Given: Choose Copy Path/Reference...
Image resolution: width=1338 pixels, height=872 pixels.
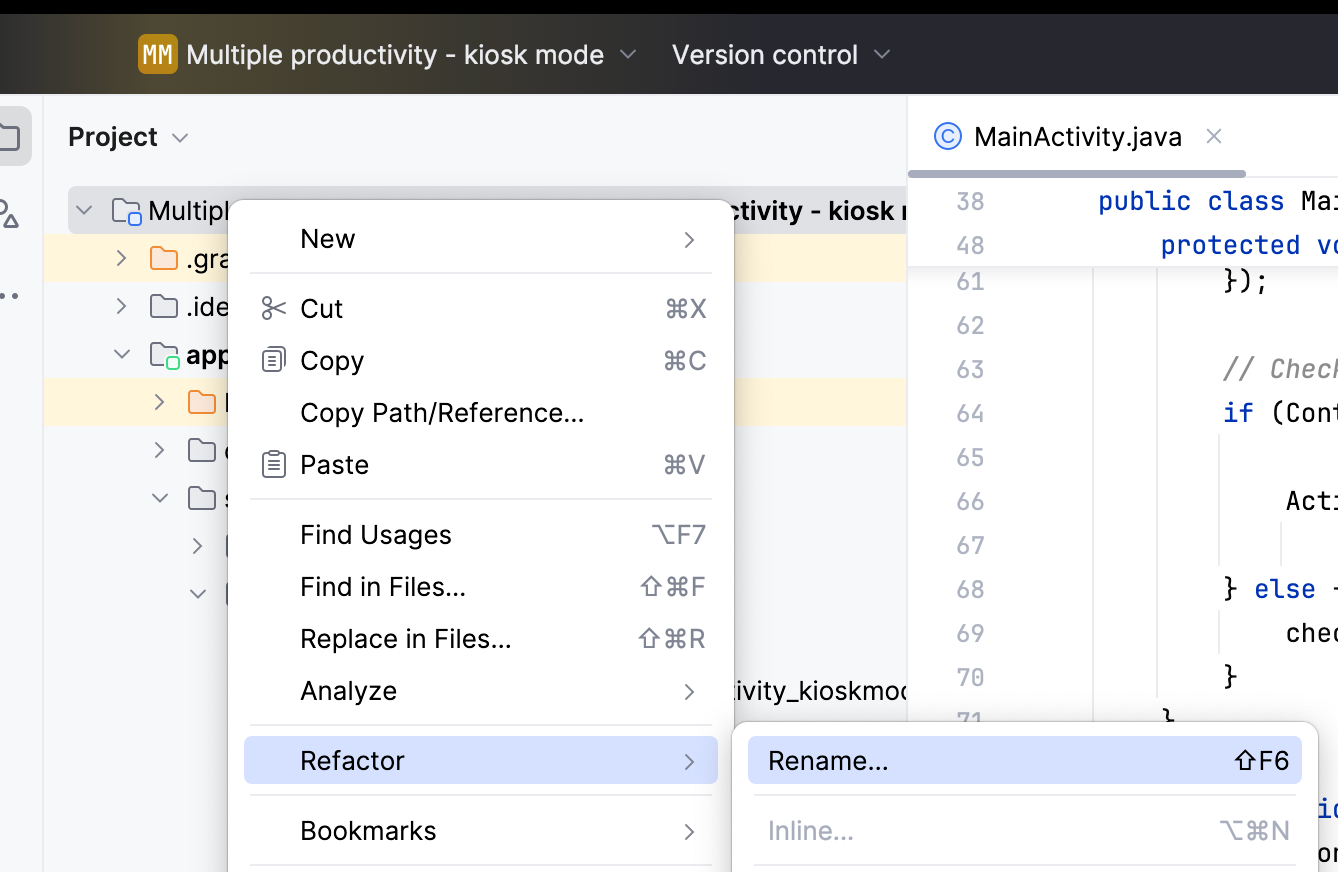Looking at the screenshot, I should tap(481, 413).
